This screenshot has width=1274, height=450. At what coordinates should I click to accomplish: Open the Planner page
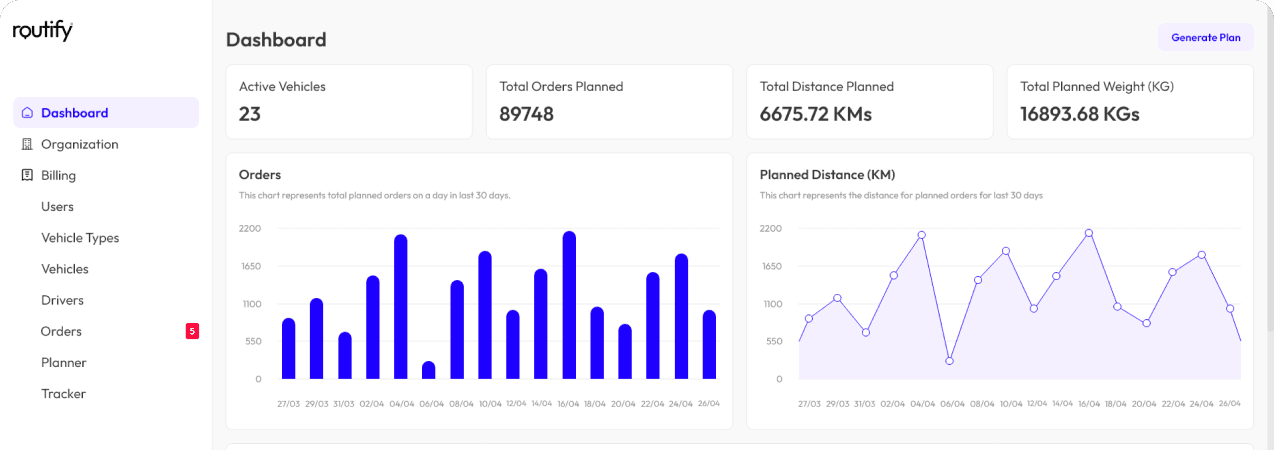[64, 362]
